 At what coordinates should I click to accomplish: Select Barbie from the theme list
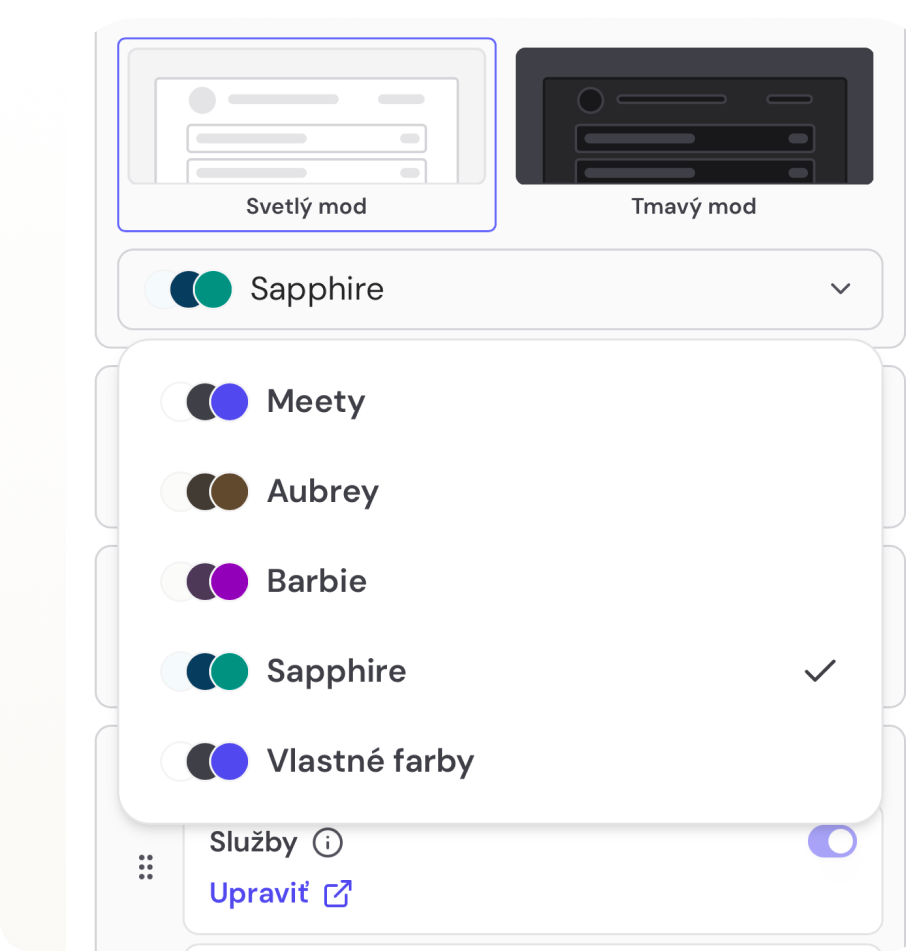coord(316,581)
